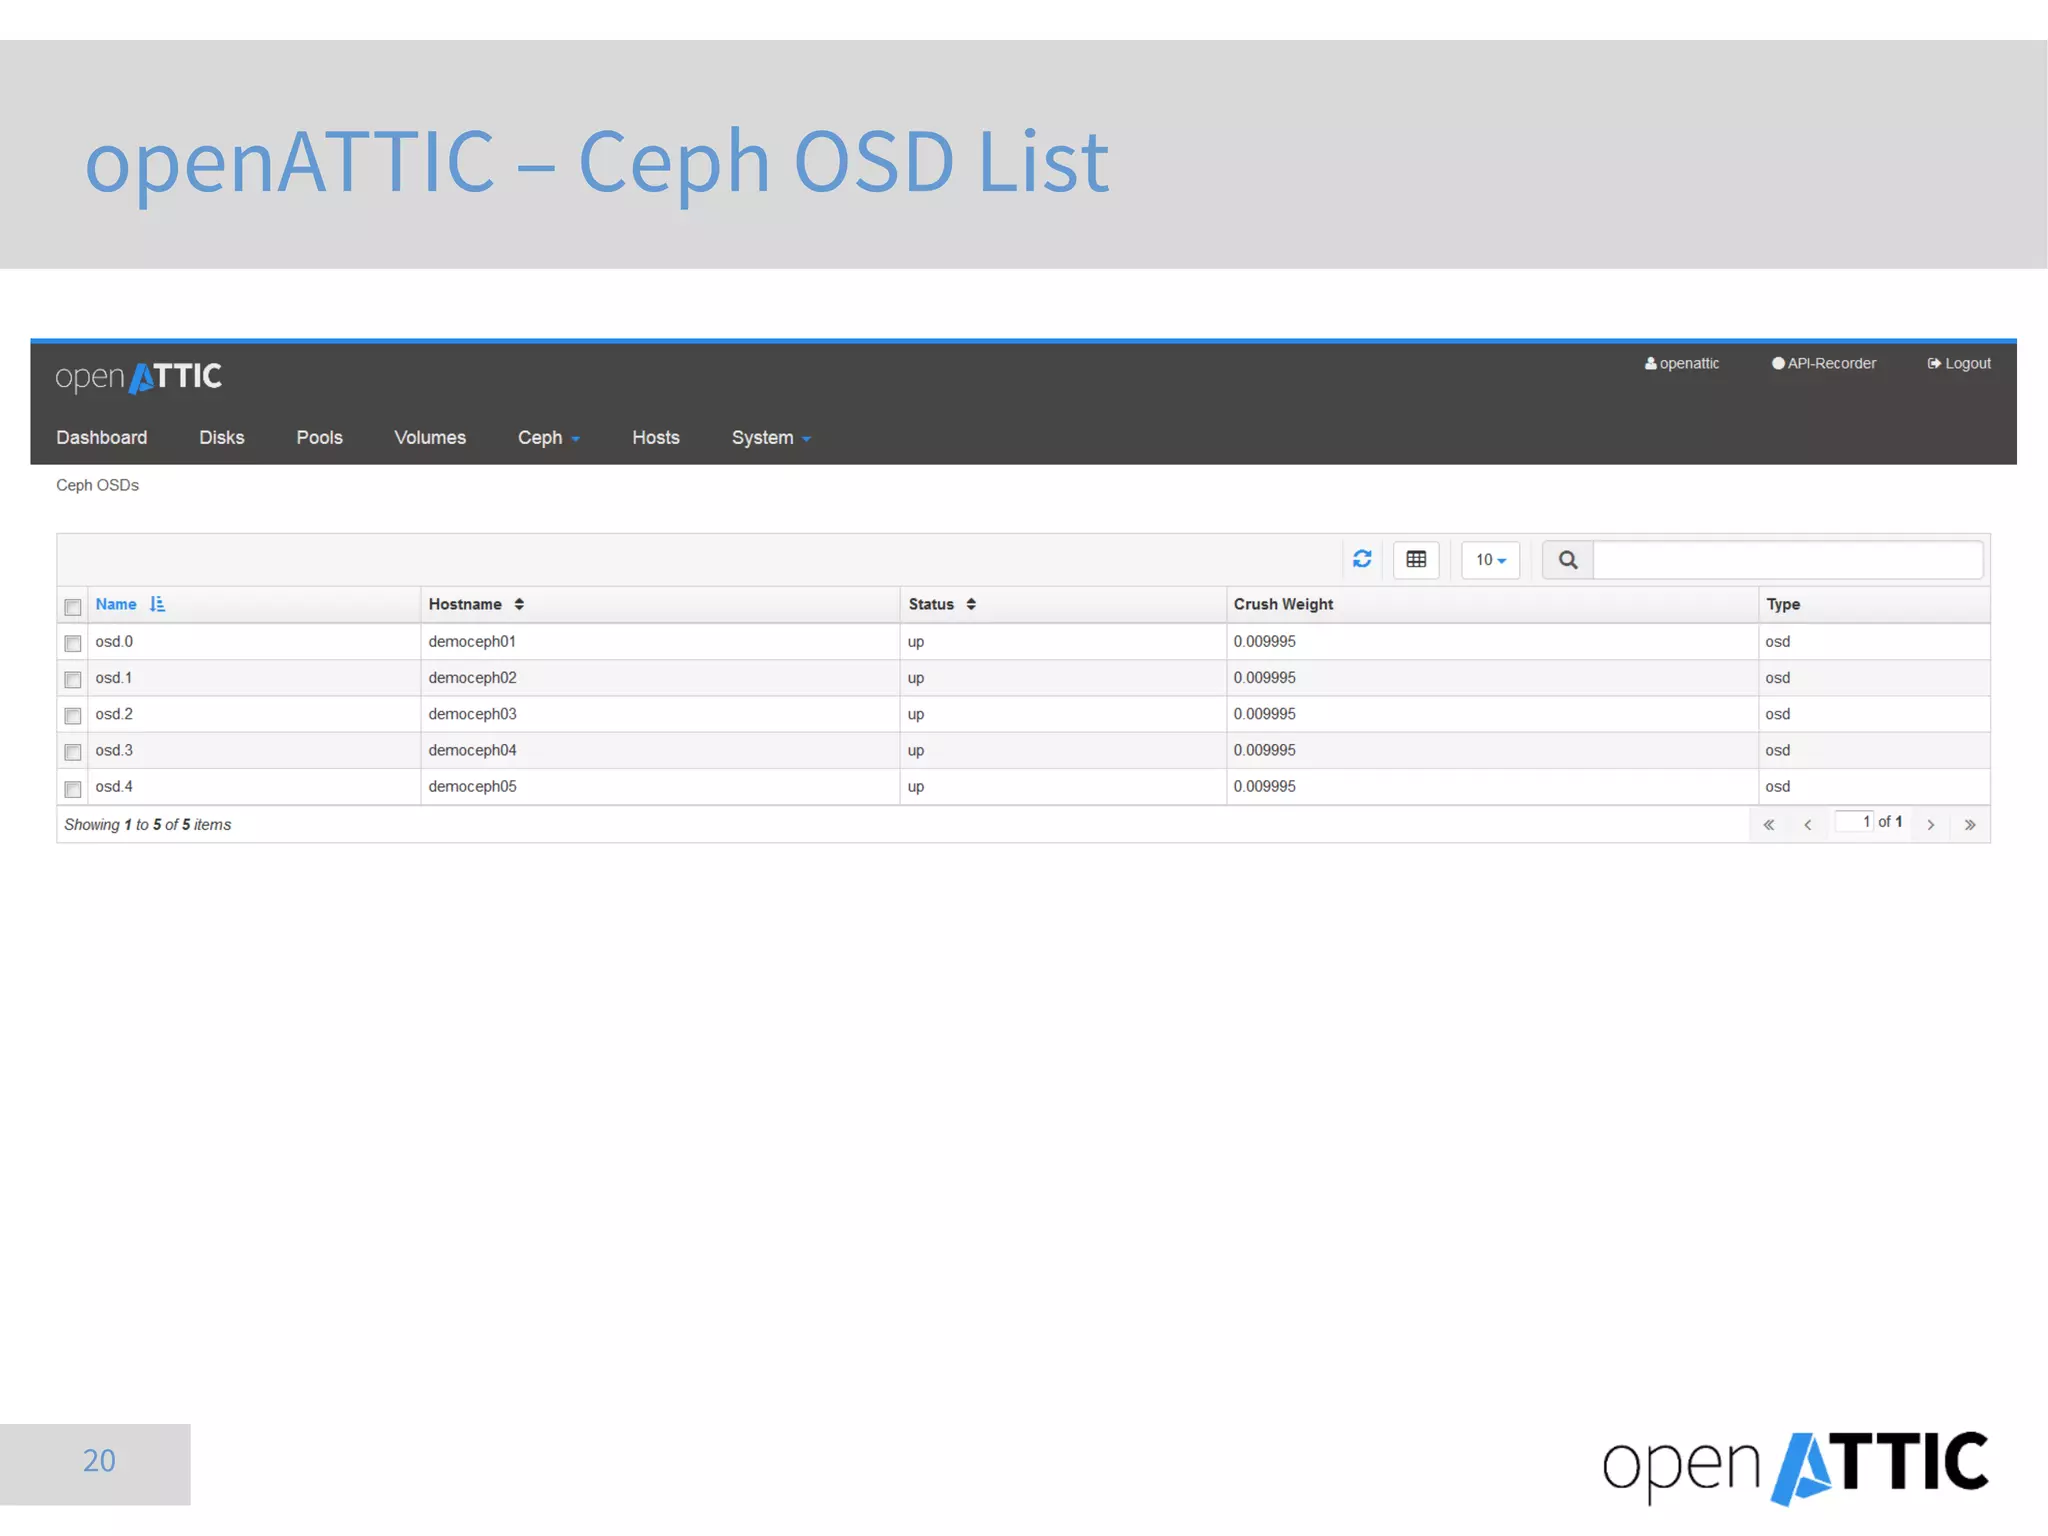Open the Pools menu item

coord(319,437)
